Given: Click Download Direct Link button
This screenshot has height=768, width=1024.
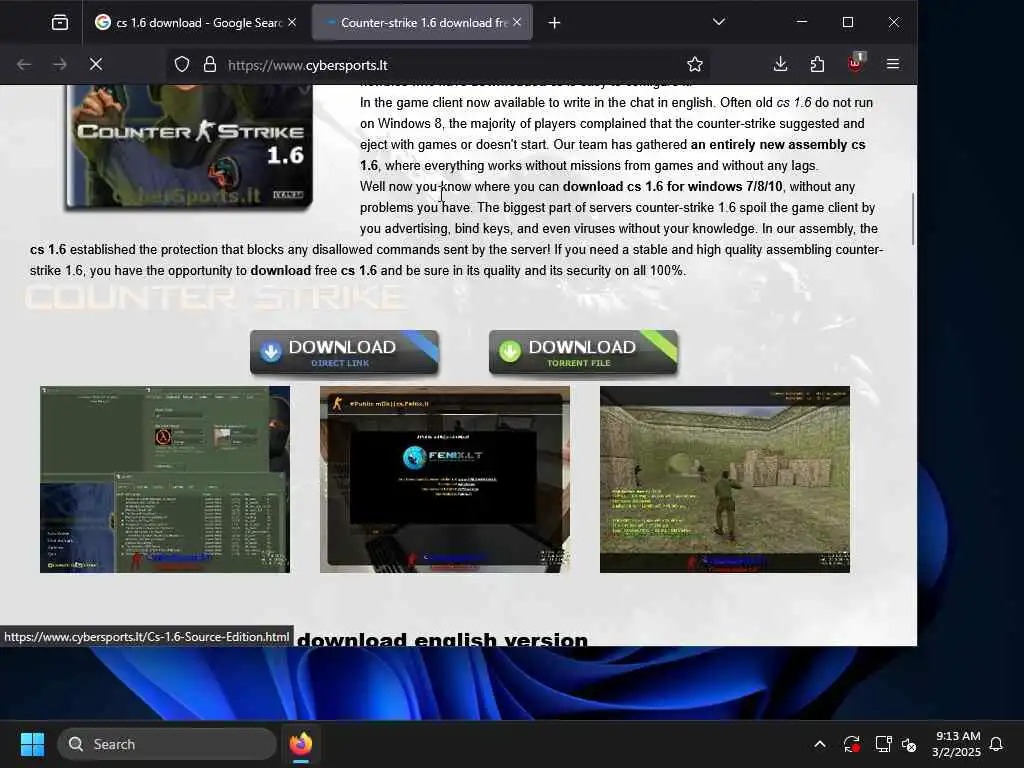Looking at the screenshot, I should tap(344, 353).
